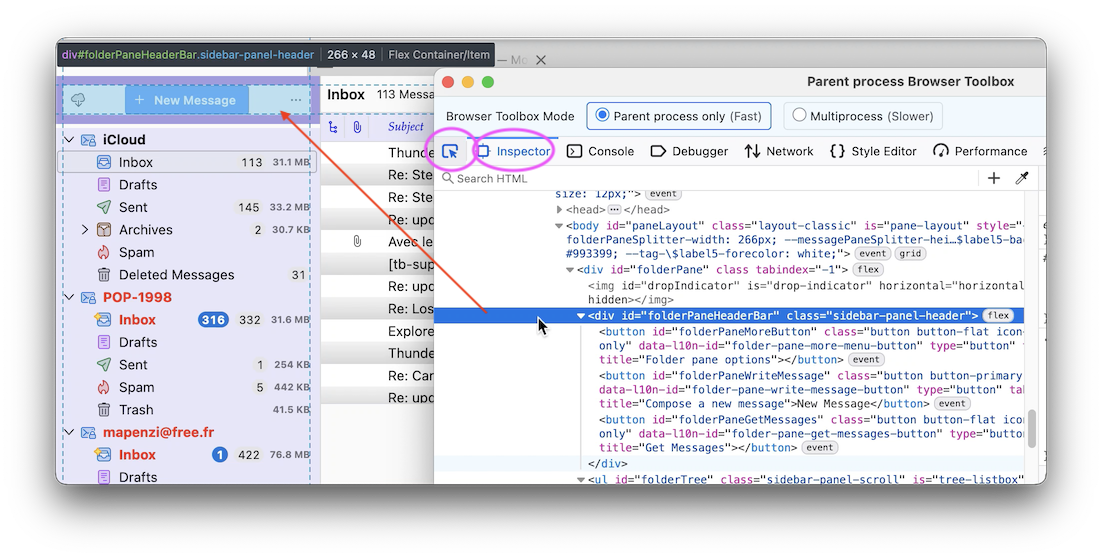Click the New Message button

click(x=186, y=100)
